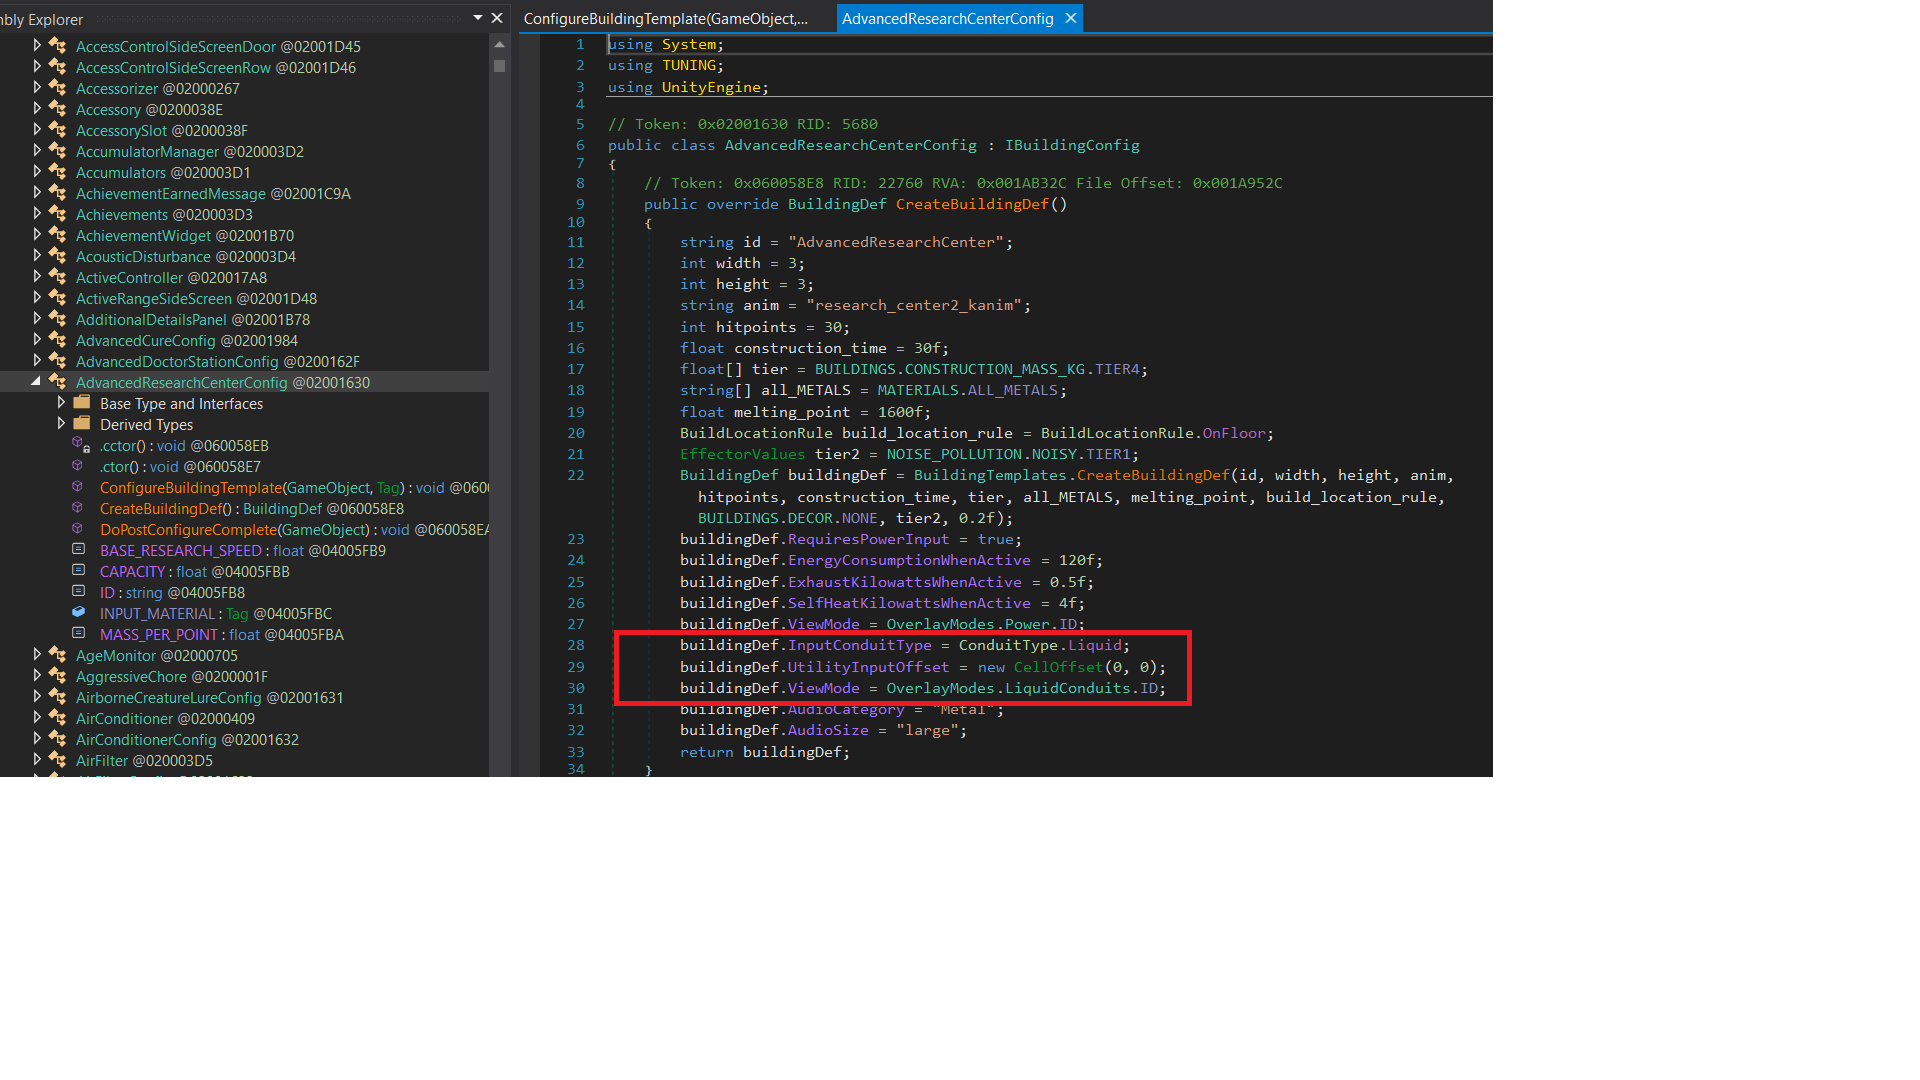This screenshot has height=1080, width=1920.
Task: Click the ConfigureBuildingTemplate method icon
Action: click(78, 486)
